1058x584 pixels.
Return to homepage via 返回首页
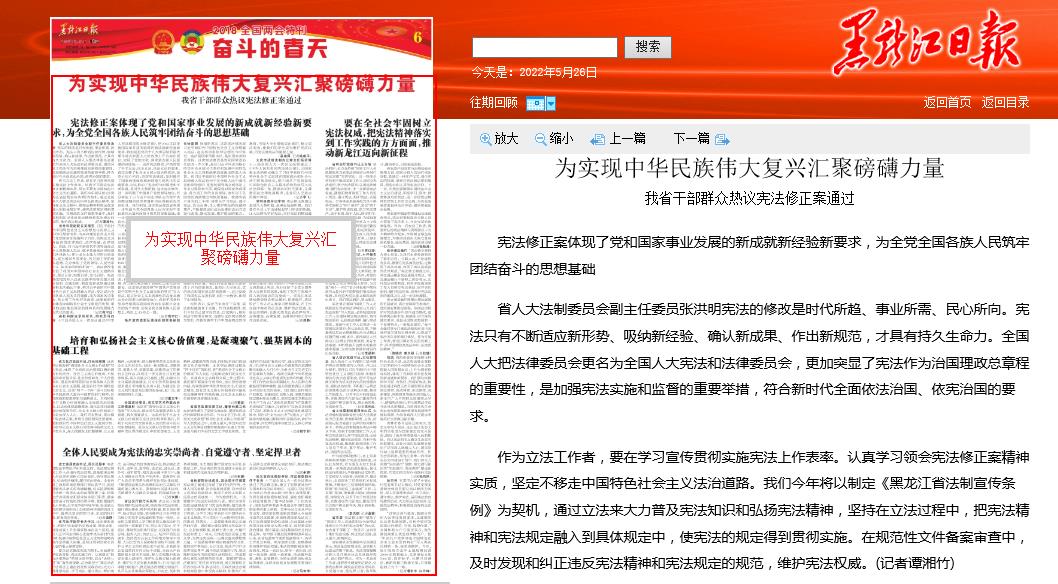click(x=947, y=102)
